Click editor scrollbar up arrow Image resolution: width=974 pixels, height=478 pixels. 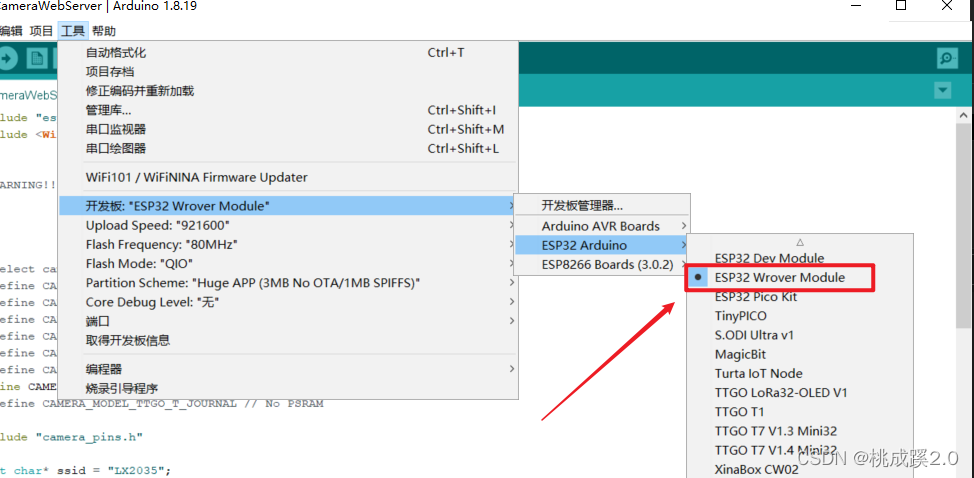click(964, 115)
